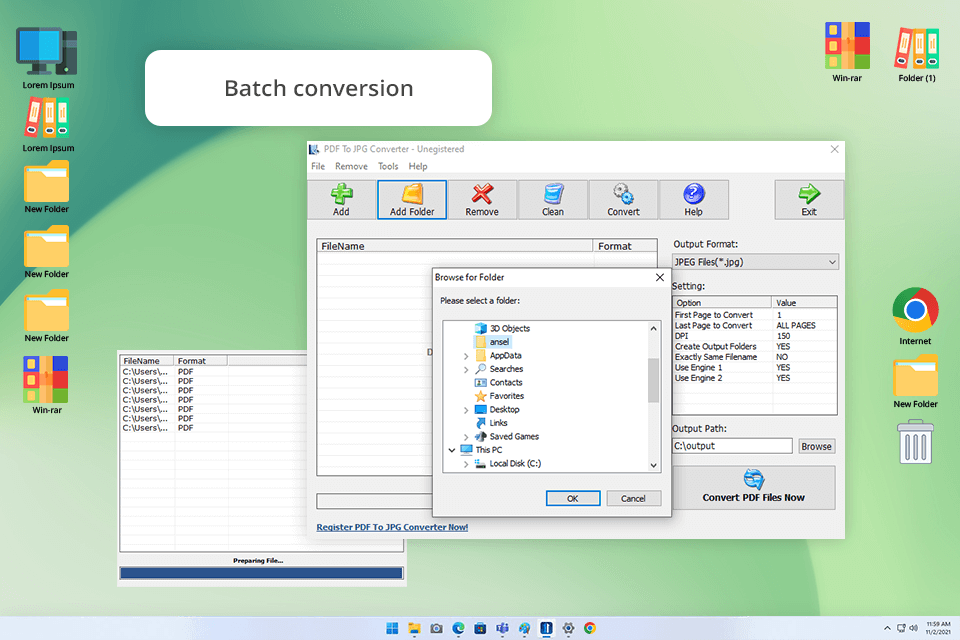The height and width of the screenshot is (640, 960).
Task: Click the green plus Add toolbar button
Action: [341, 200]
